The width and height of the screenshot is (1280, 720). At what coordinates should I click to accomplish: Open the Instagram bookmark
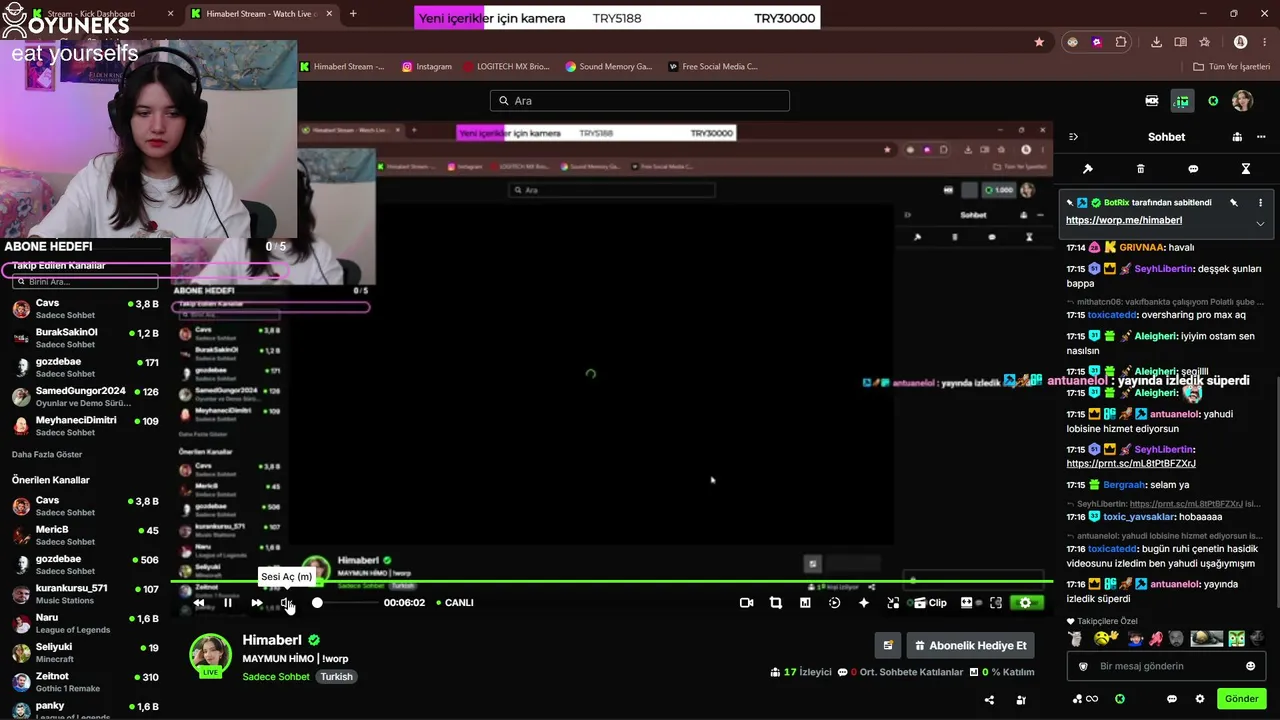point(427,67)
